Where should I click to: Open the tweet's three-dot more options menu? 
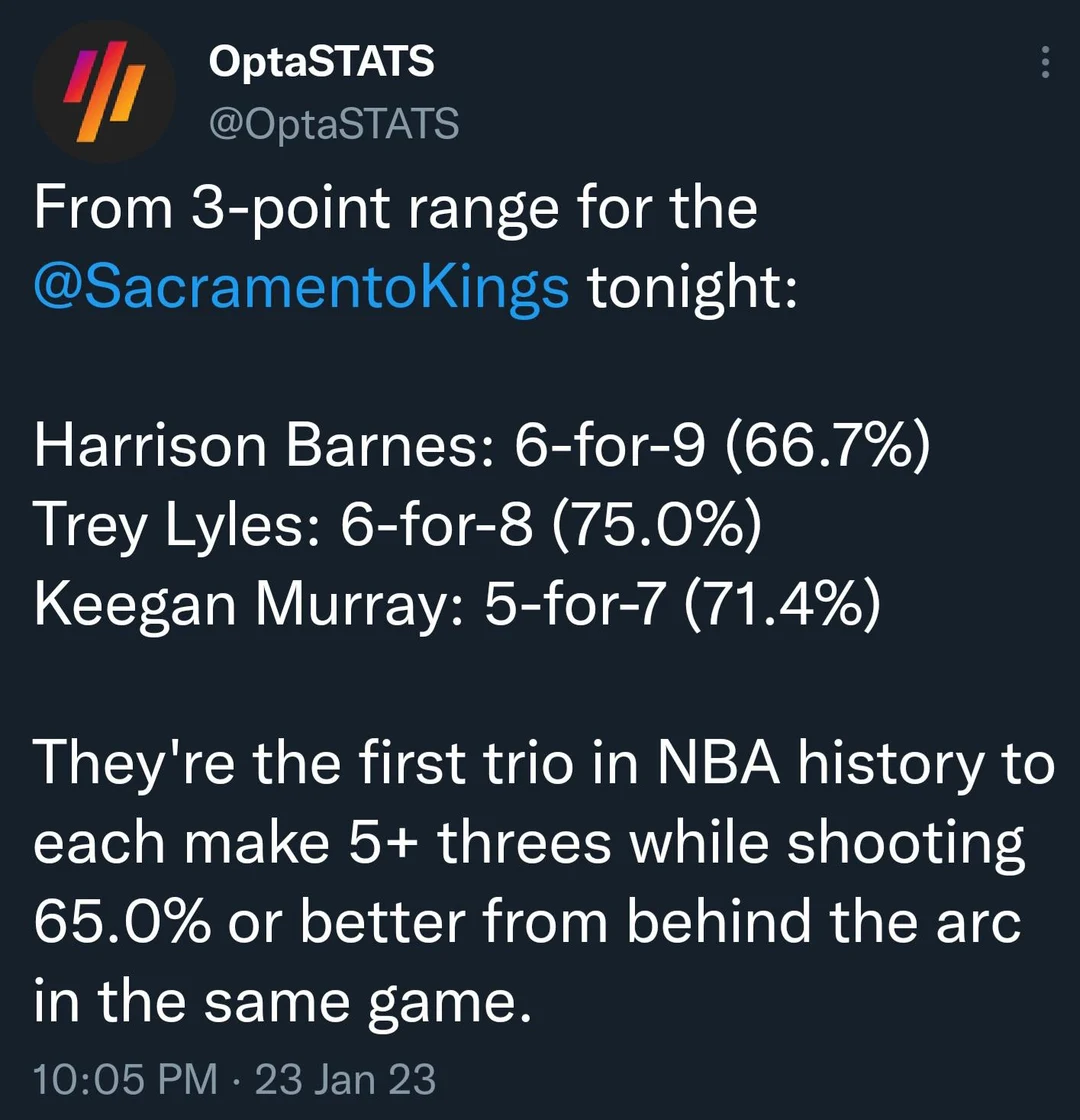[1045, 62]
